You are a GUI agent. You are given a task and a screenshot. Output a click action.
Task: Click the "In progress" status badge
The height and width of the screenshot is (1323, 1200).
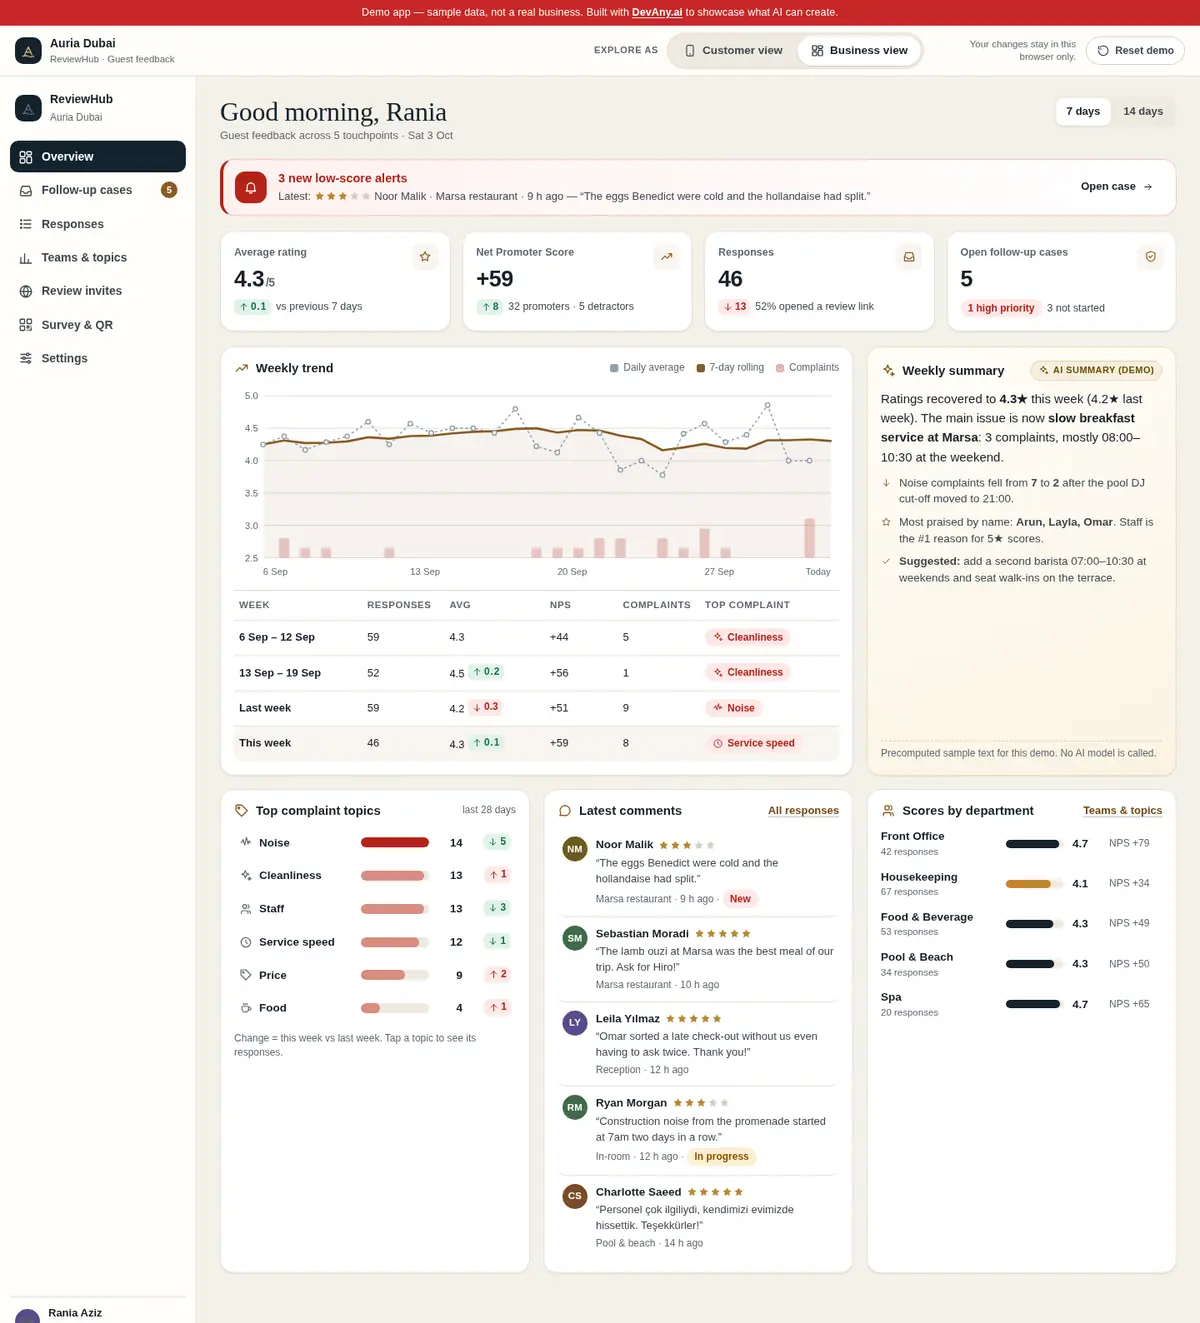point(721,1157)
